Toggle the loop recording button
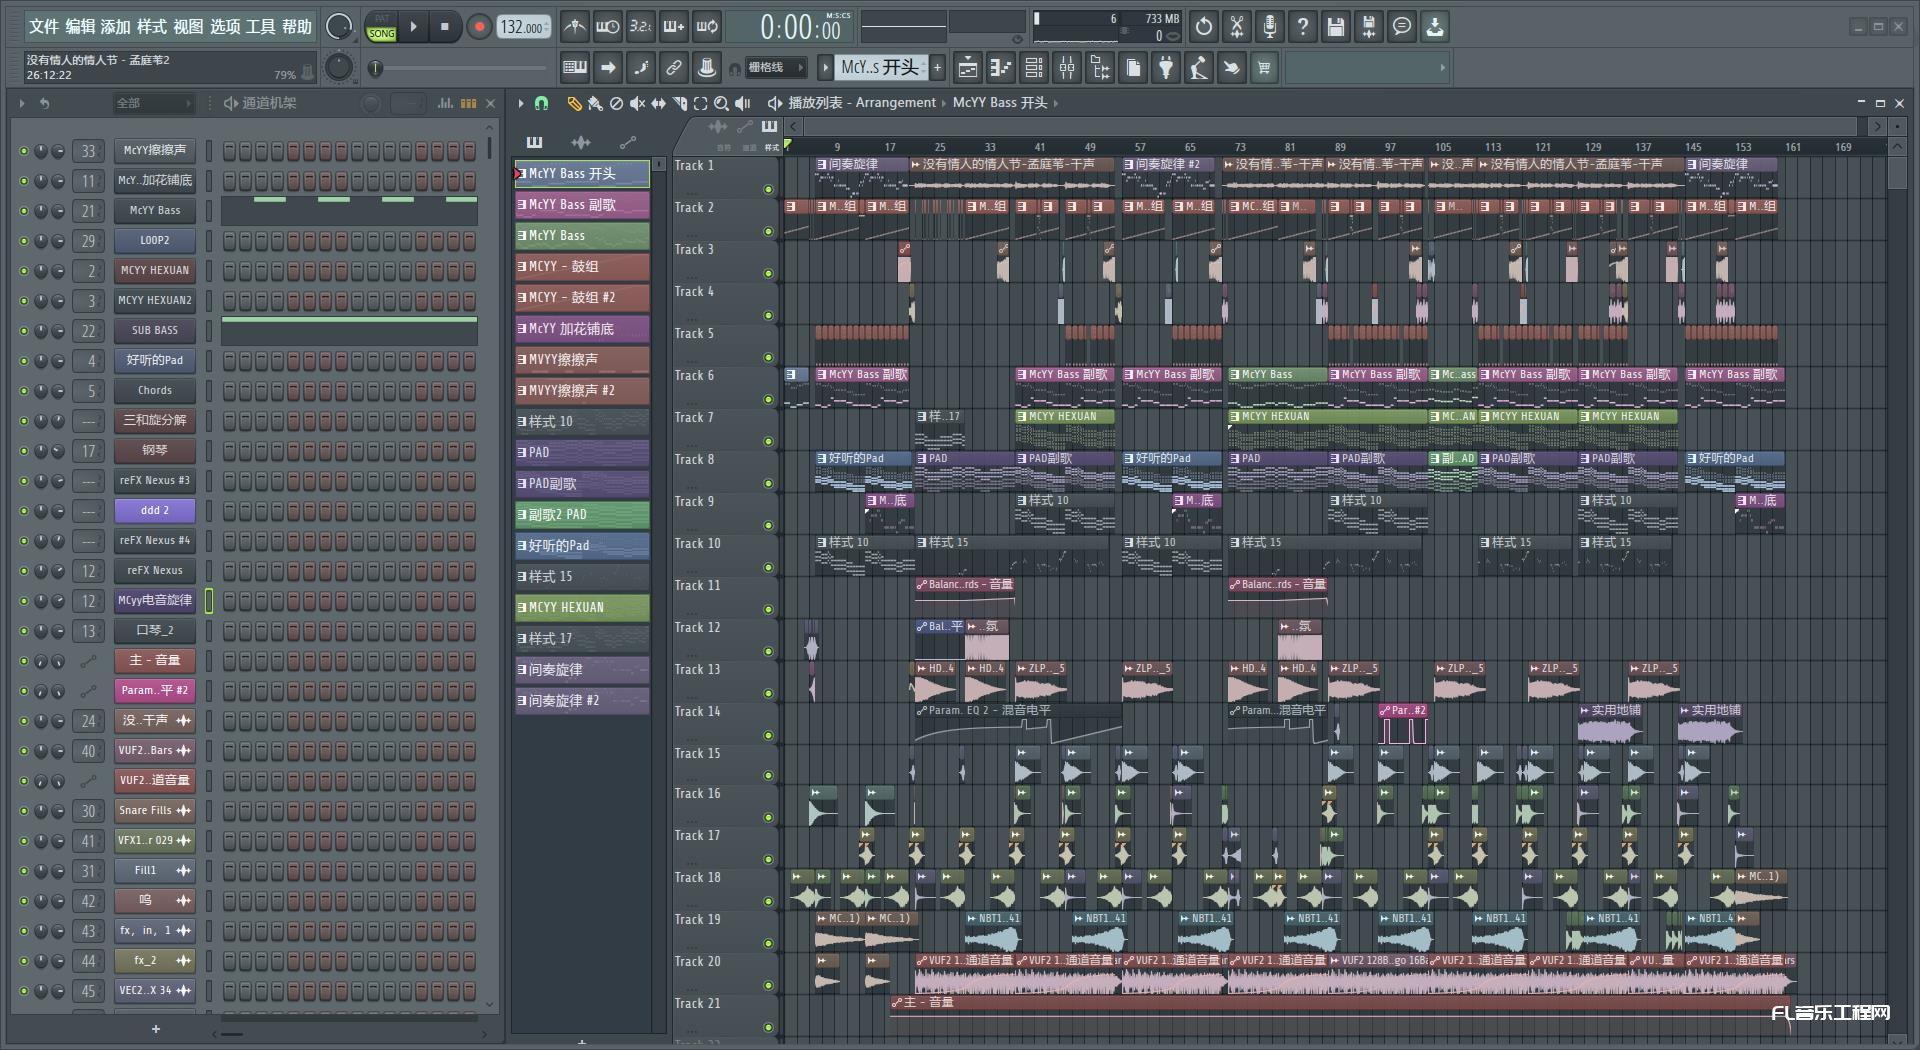The width and height of the screenshot is (1920, 1050). click(707, 27)
